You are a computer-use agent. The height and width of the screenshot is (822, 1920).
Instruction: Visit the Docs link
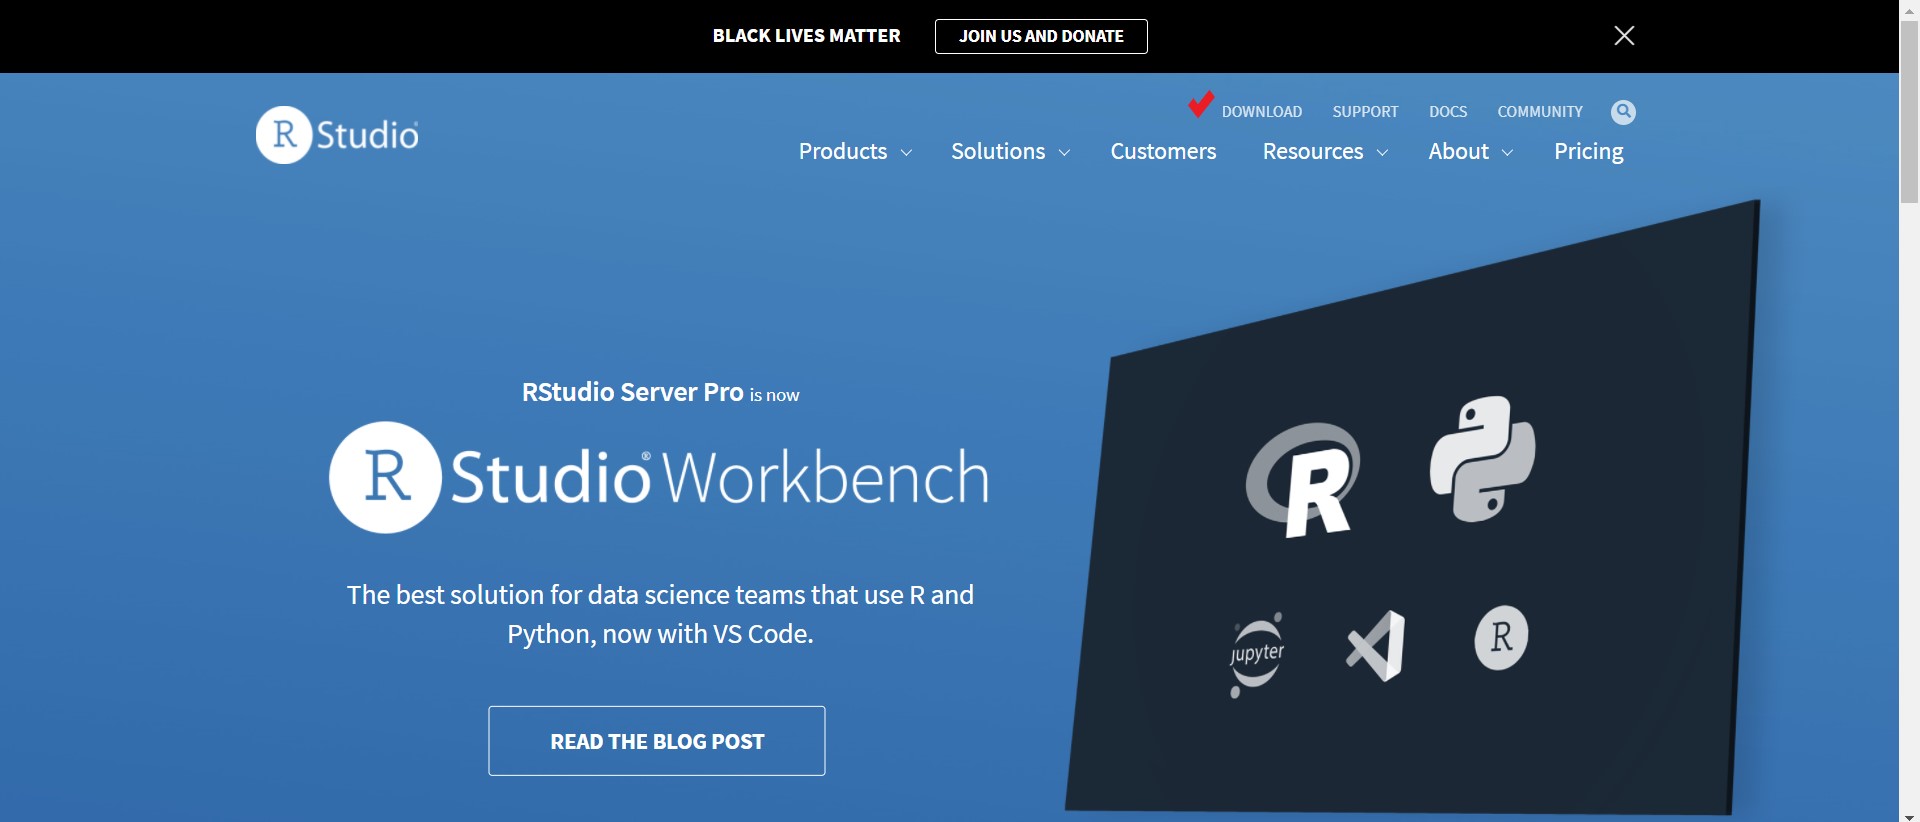pos(1448,112)
